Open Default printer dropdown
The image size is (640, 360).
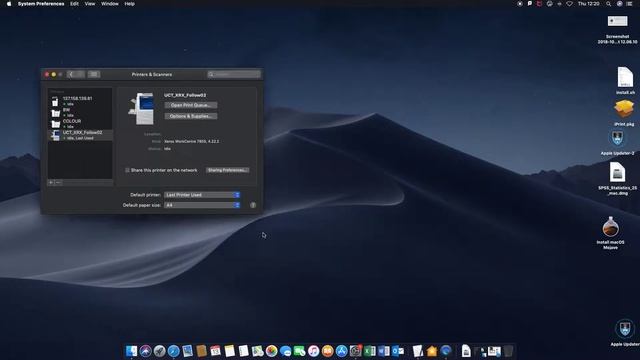[202, 195]
